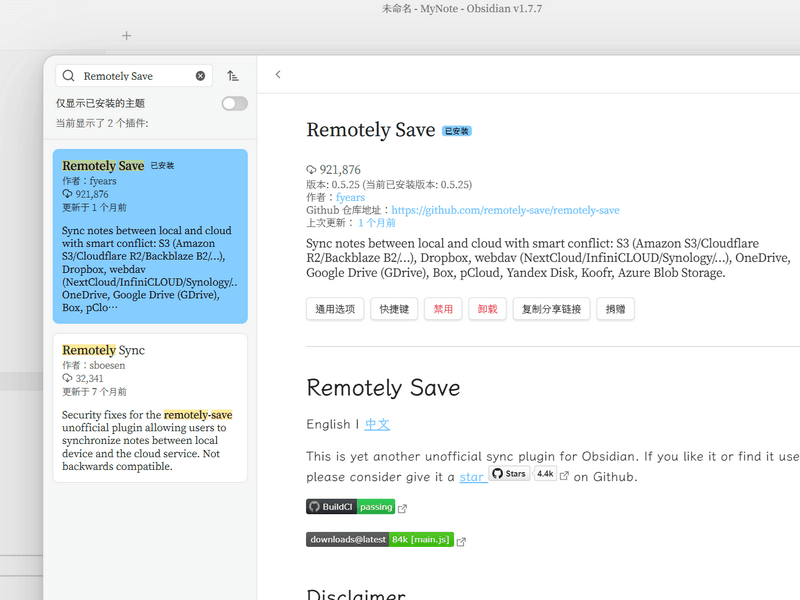800x600 pixels.
Task: Click the Remotely Save readme heading
Action: coord(383,388)
